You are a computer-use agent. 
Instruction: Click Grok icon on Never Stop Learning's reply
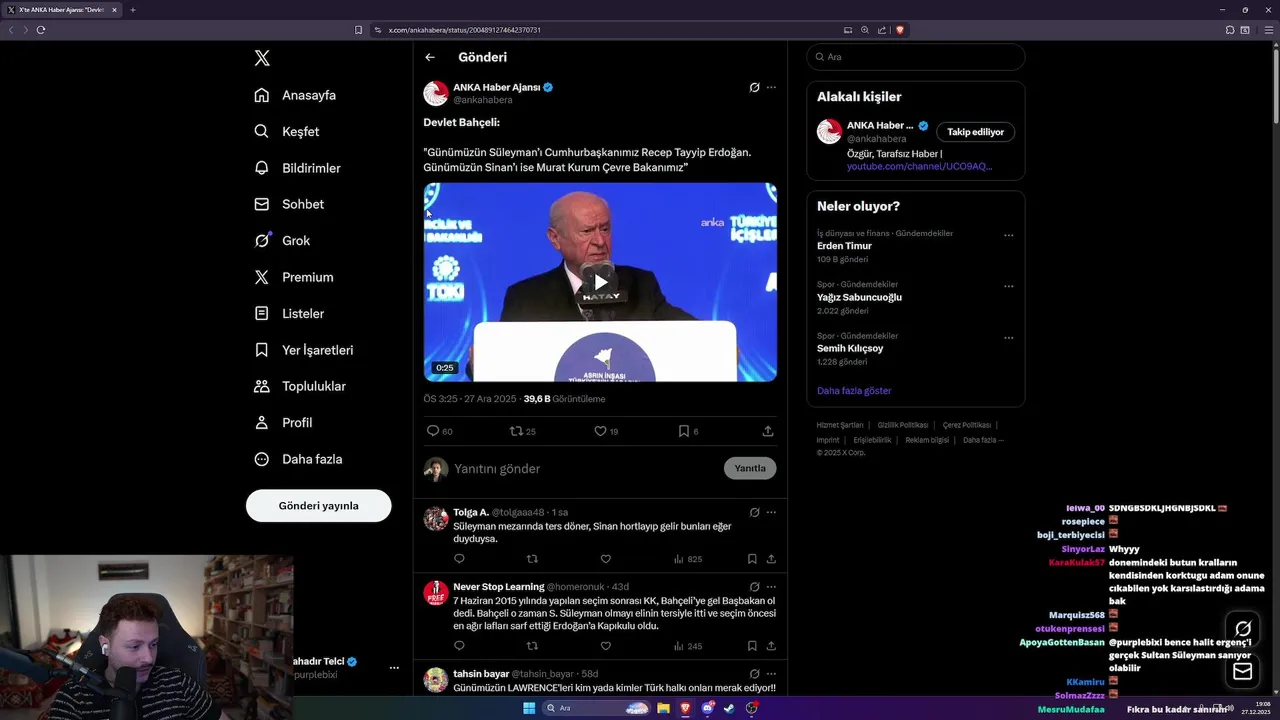(x=755, y=586)
